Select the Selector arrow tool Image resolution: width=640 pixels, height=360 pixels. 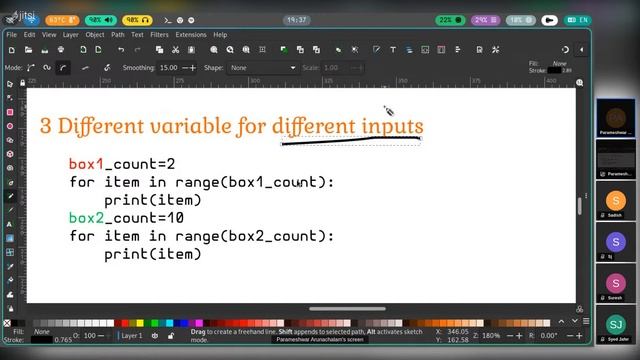click(x=10, y=84)
